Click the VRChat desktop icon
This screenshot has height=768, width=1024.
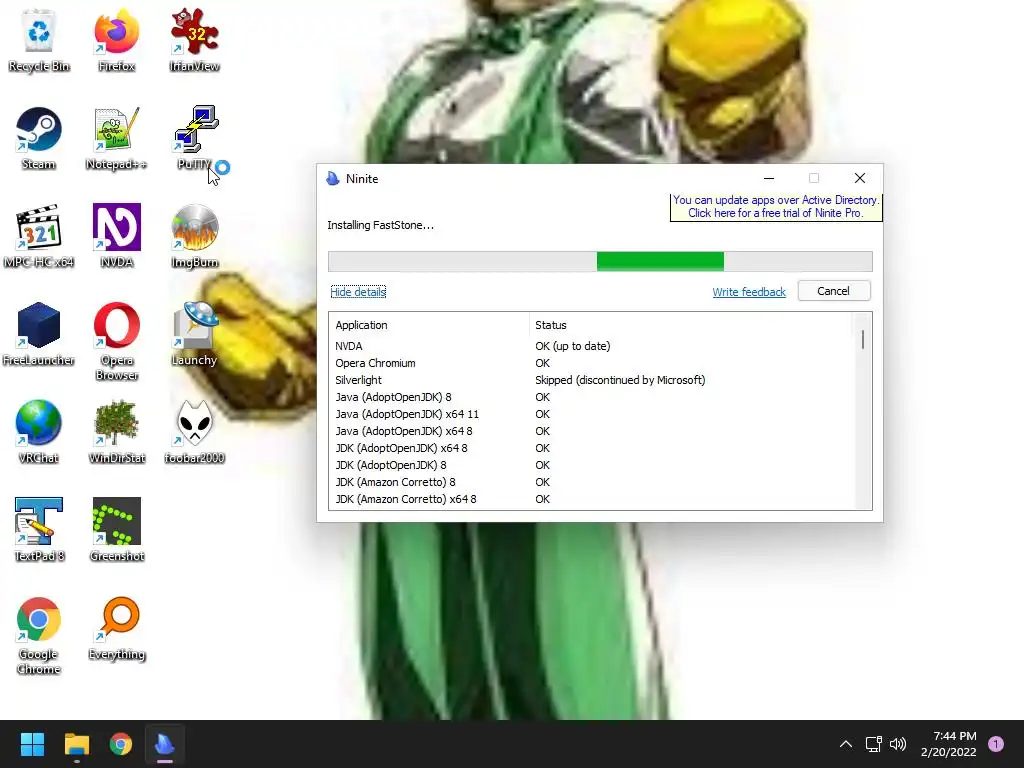click(39, 432)
